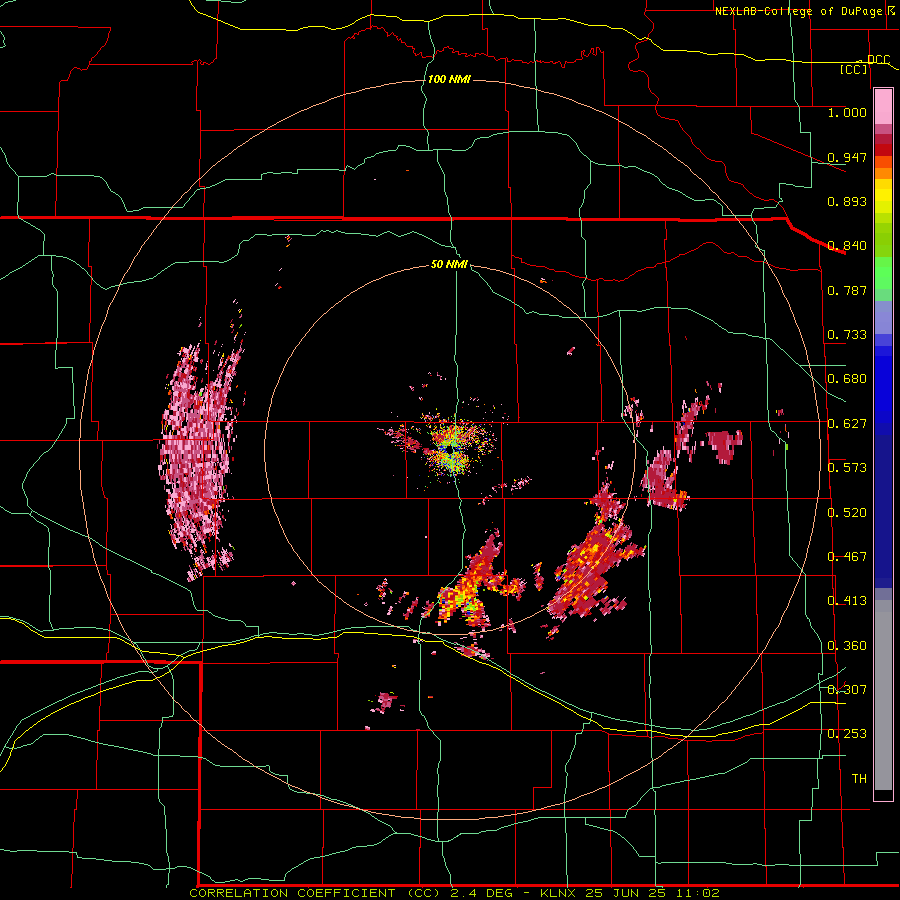Select the 0.627 scale value
Image resolution: width=900 pixels, height=900 pixels.
[x=847, y=424]
